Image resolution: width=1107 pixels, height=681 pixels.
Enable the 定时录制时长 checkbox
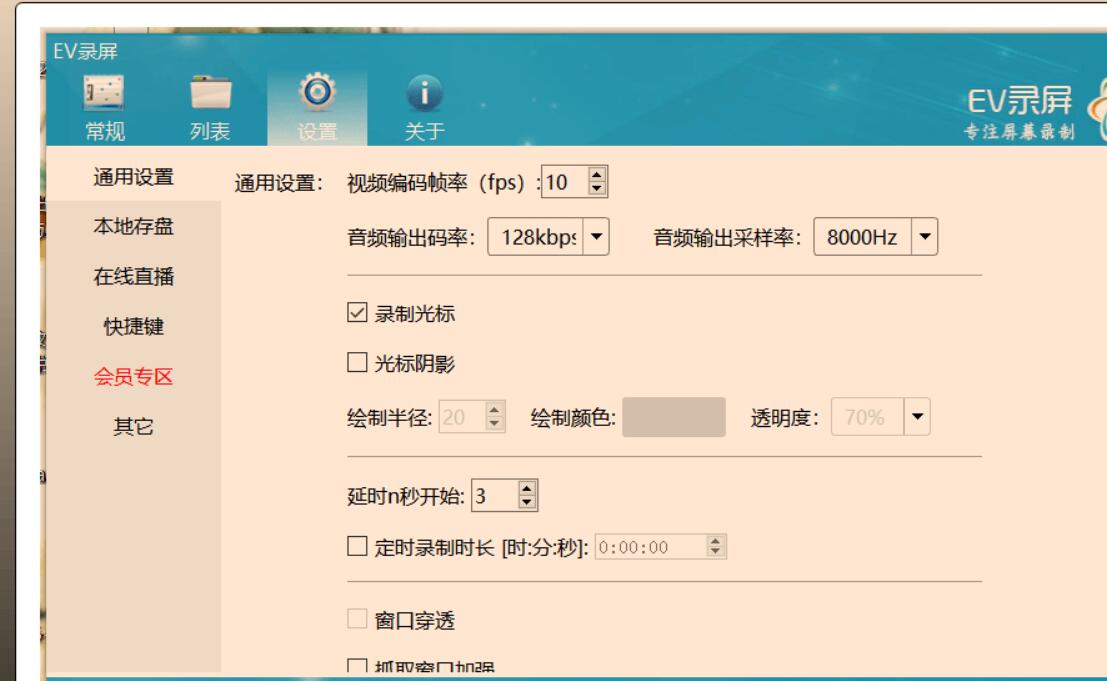point(357,546)
